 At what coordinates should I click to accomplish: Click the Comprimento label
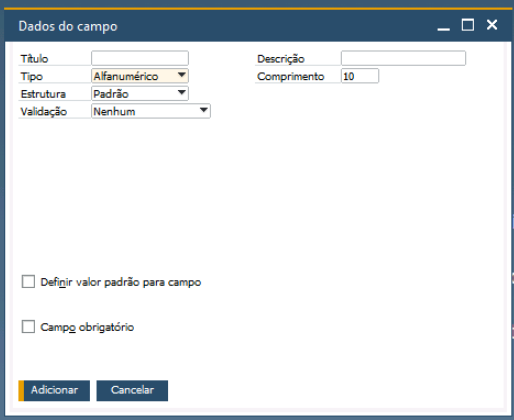pos(291,77)
